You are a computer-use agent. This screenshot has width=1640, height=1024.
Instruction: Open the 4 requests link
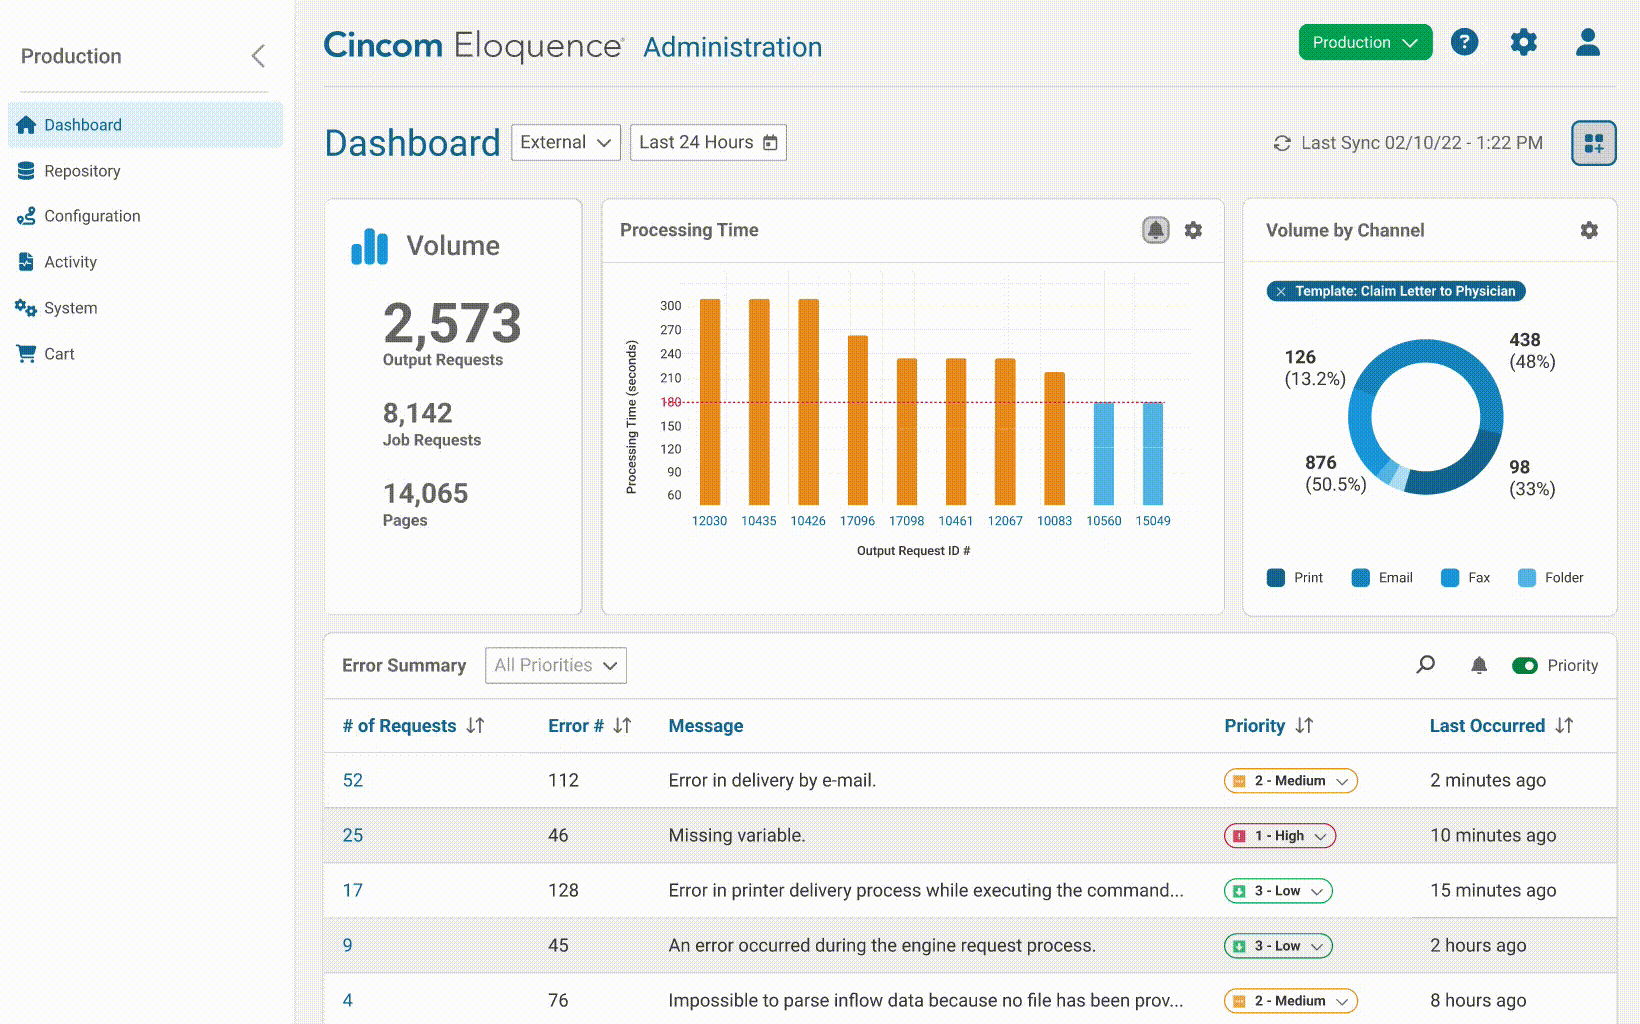(x=347, y=1000)
